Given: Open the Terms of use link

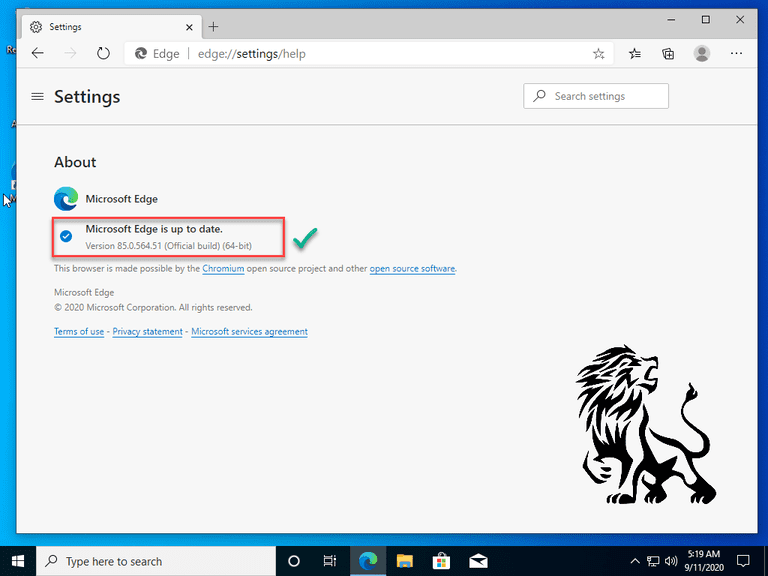Looking at the screenshot, I should [79, 332].
